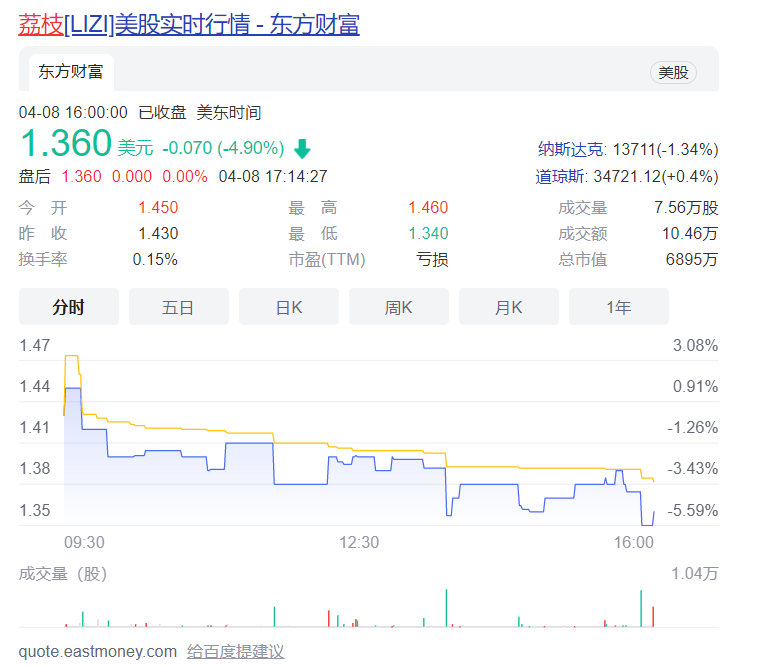The width and height of the screenshot is (759, 666).
Task: Click the 美股 tag badge
Action: pyautogui.click(x=673, y=73)
